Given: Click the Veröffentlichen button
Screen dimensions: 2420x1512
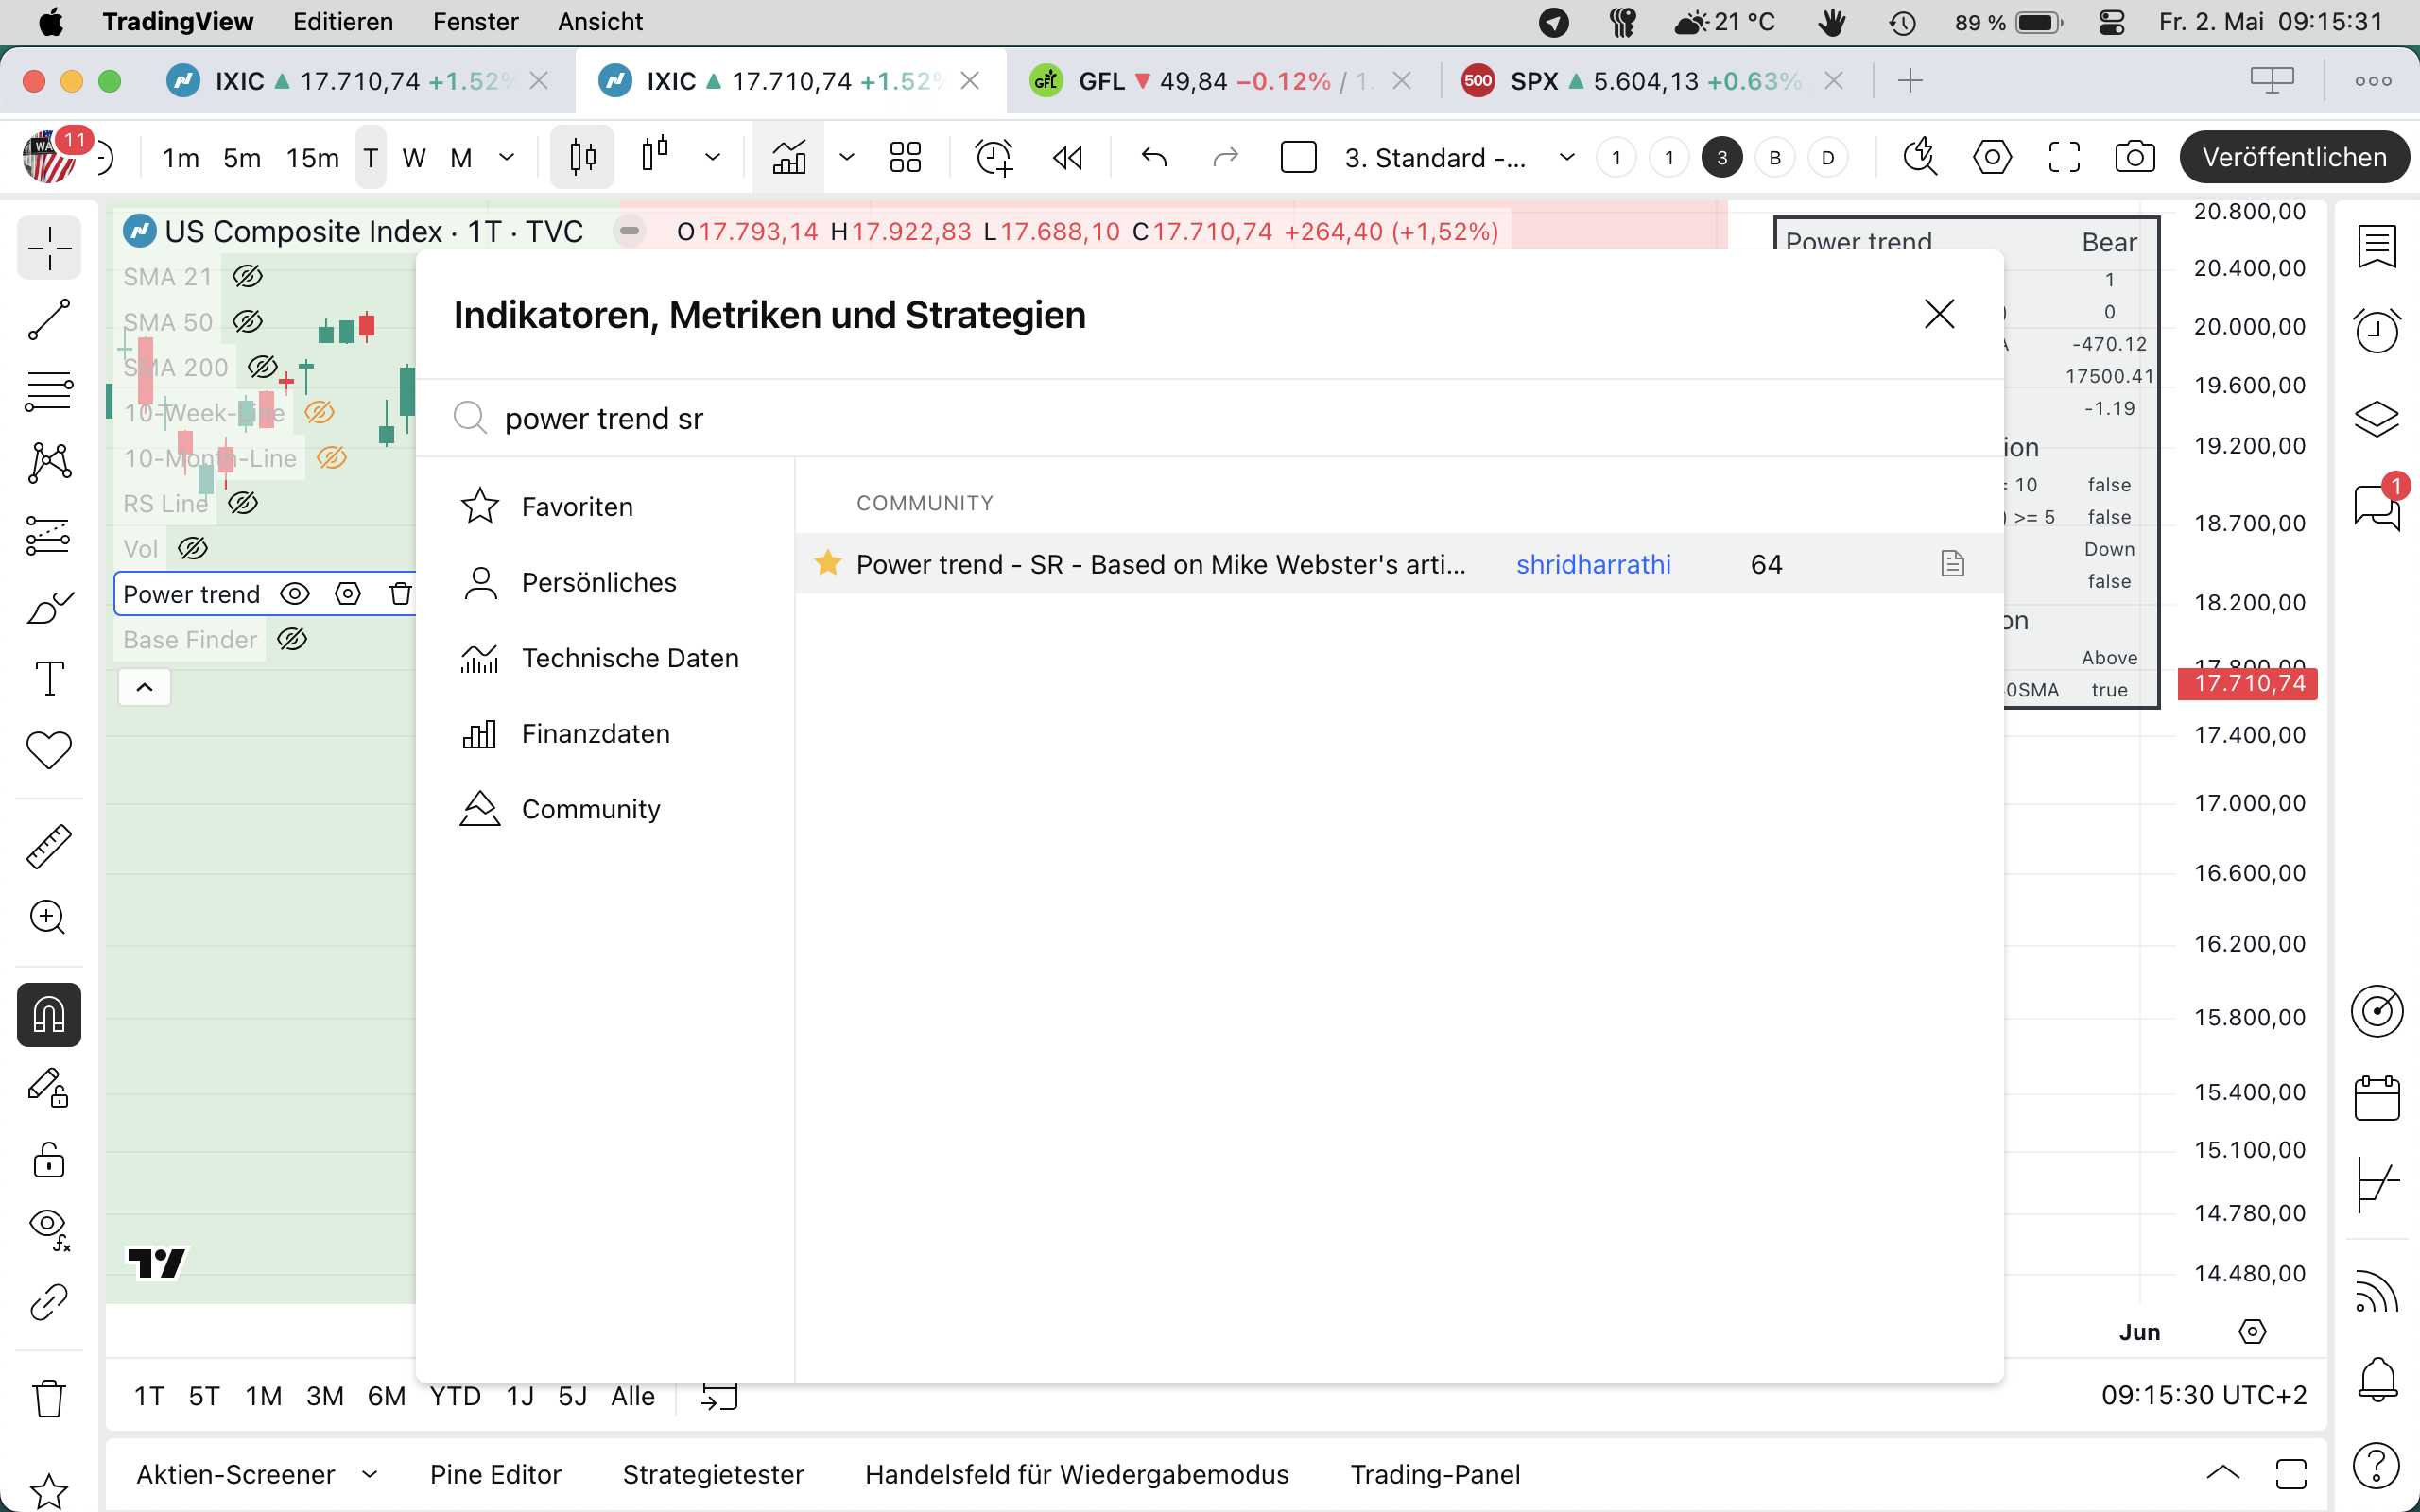Looking at the screenshot, I should point(2293,158).
